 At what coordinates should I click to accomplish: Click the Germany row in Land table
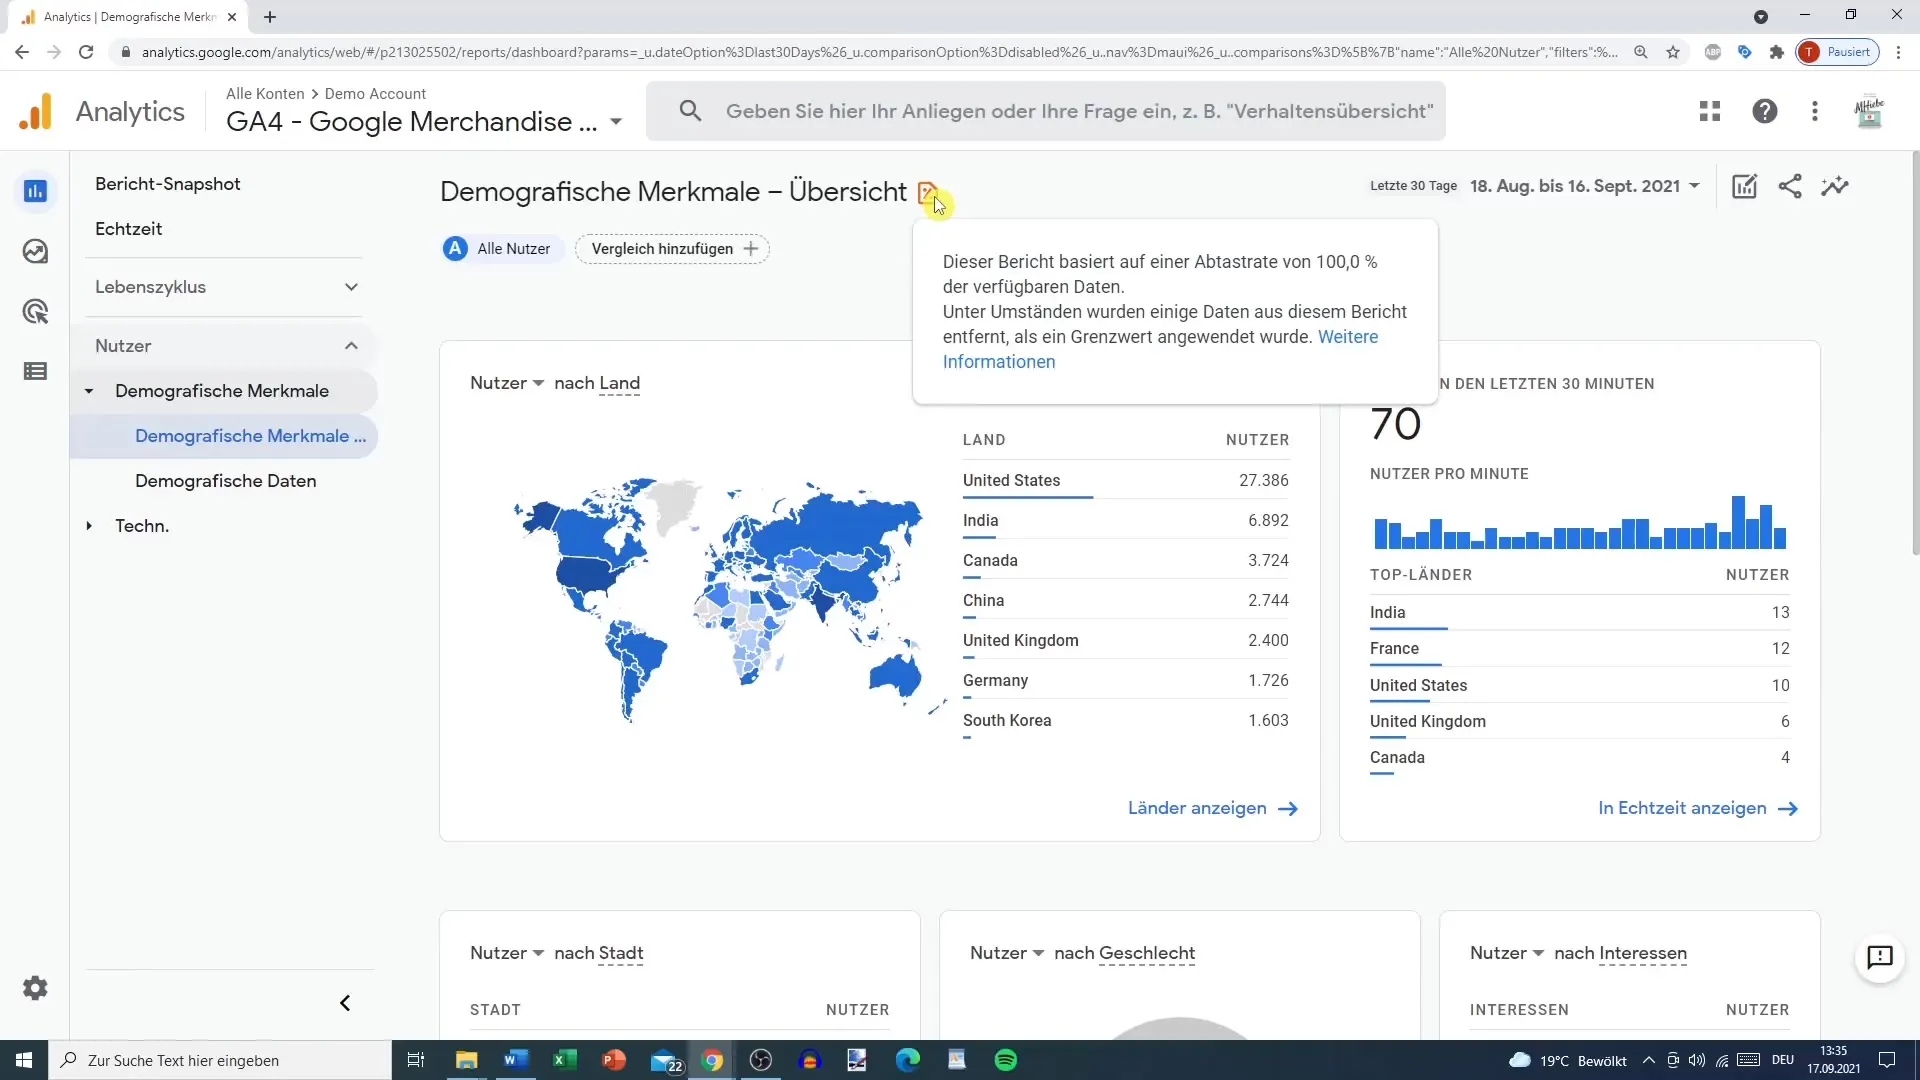(1126, 680)
